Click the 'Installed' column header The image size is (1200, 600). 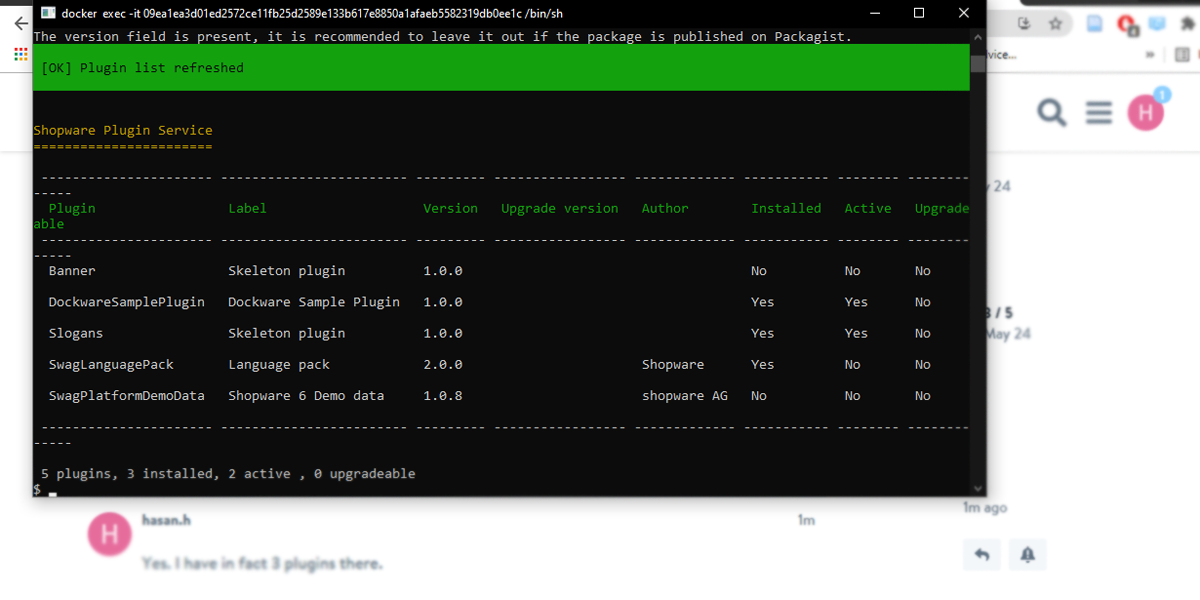(x=786, y=208)
